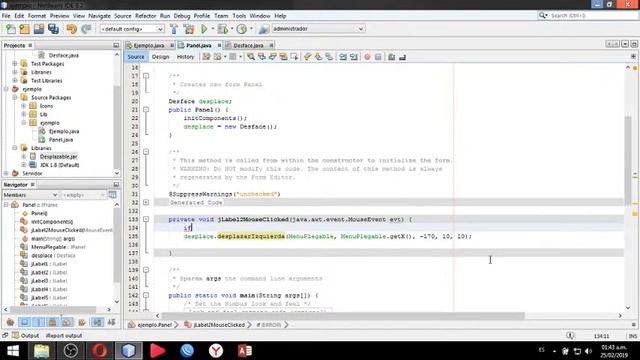This screenshot has width=640, height=360.
Task: Select Ejemplo.java in the Projects tree
Action: (x=64, y=131)
